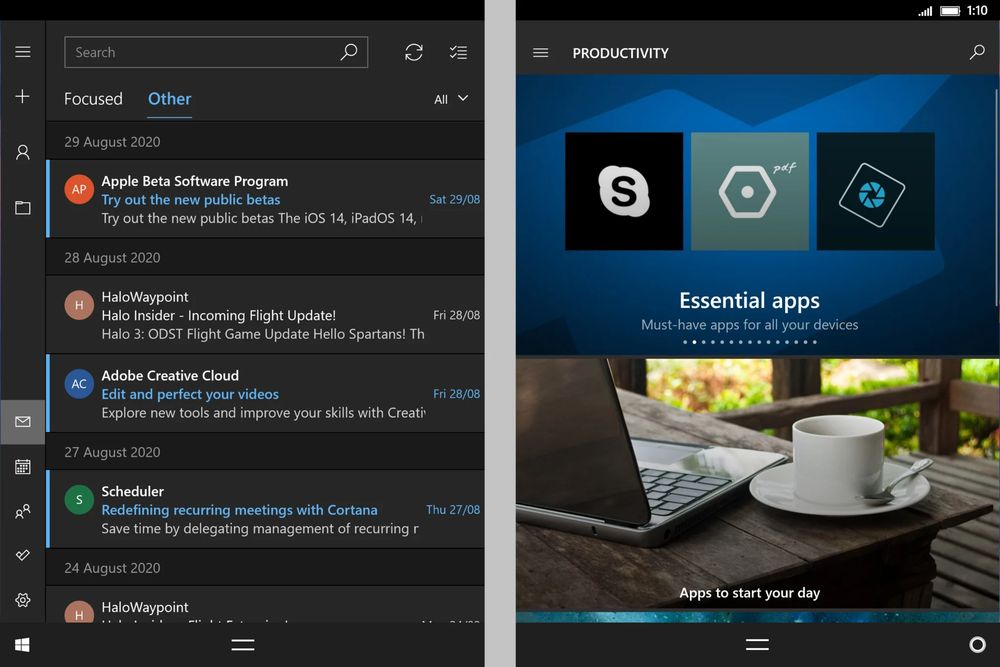Image resolution: width=1000 pixels, height=667 pixels.
Task: Open the Skype app tile
Action: (x=624, y=191)
